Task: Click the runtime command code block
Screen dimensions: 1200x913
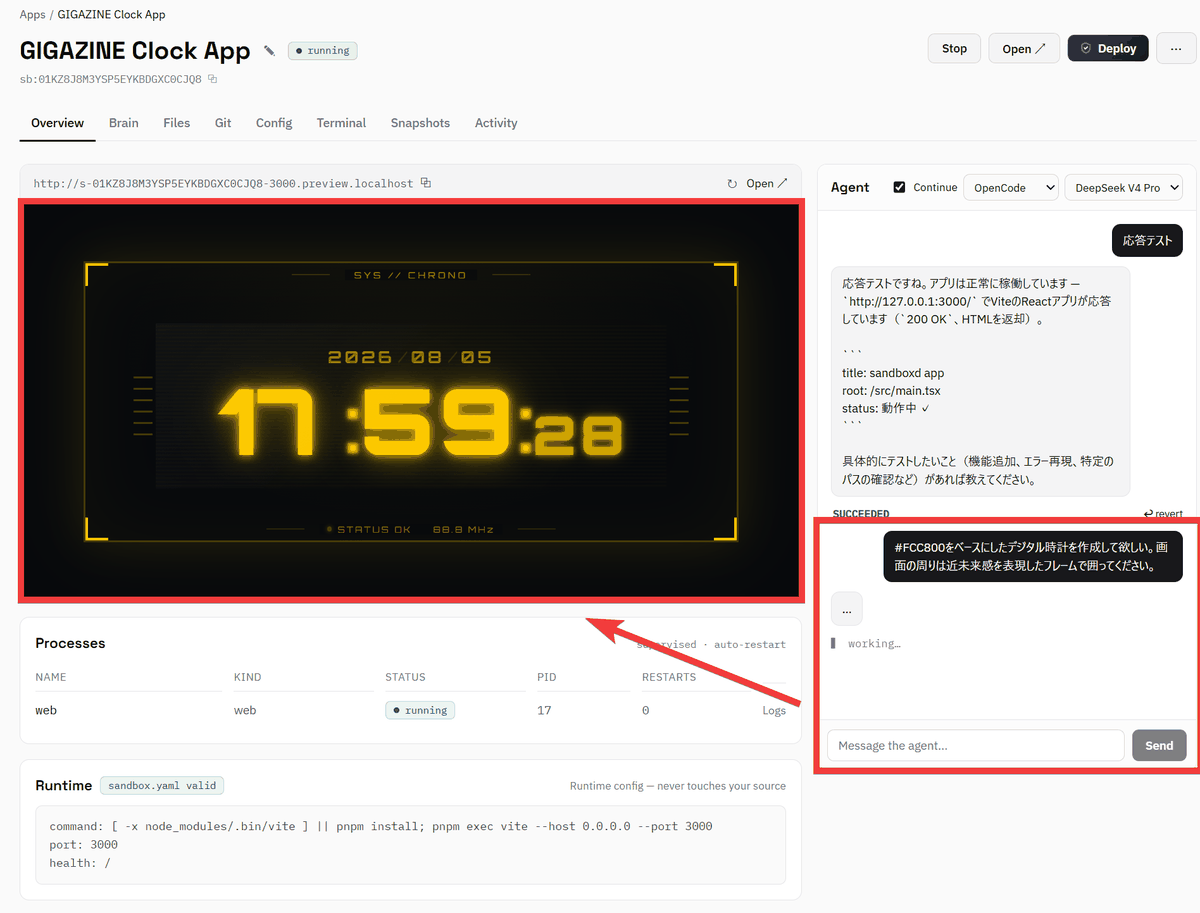Action: click(x=410, y=845)
